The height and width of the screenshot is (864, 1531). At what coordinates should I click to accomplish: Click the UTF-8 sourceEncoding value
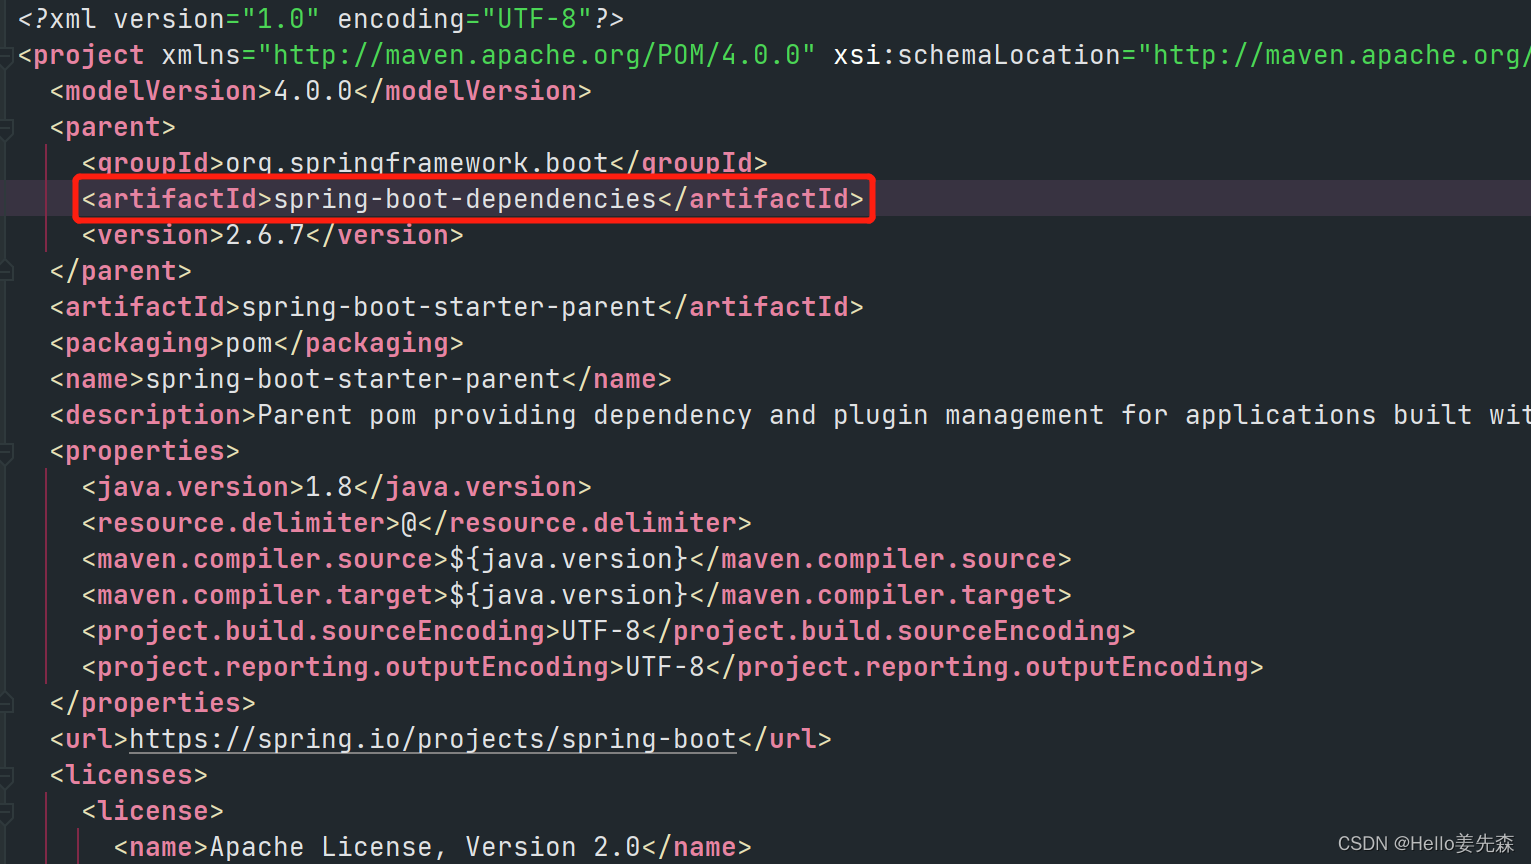tap(600, 630)
